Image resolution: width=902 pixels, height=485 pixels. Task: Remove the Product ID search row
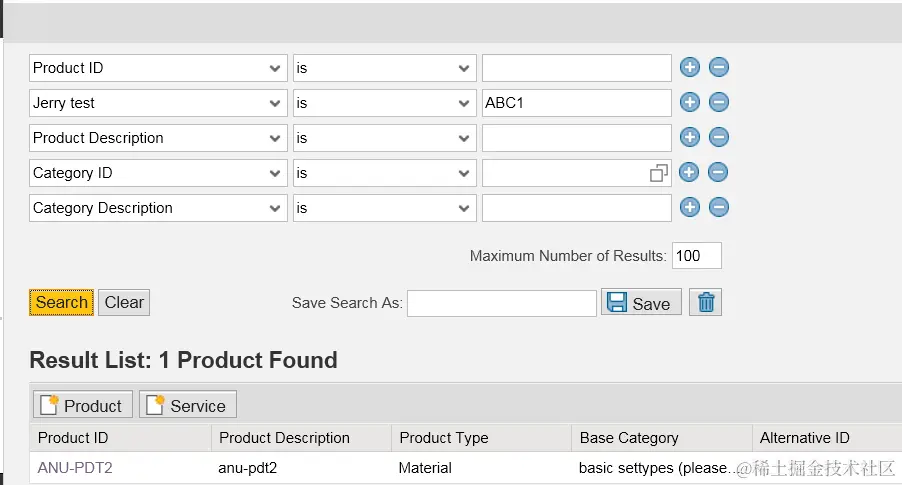point(718,67)
